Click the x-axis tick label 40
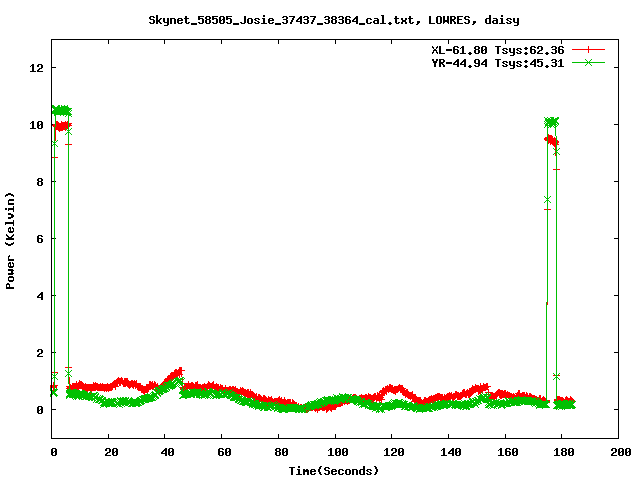640x480 pixels. coord(167,452)
